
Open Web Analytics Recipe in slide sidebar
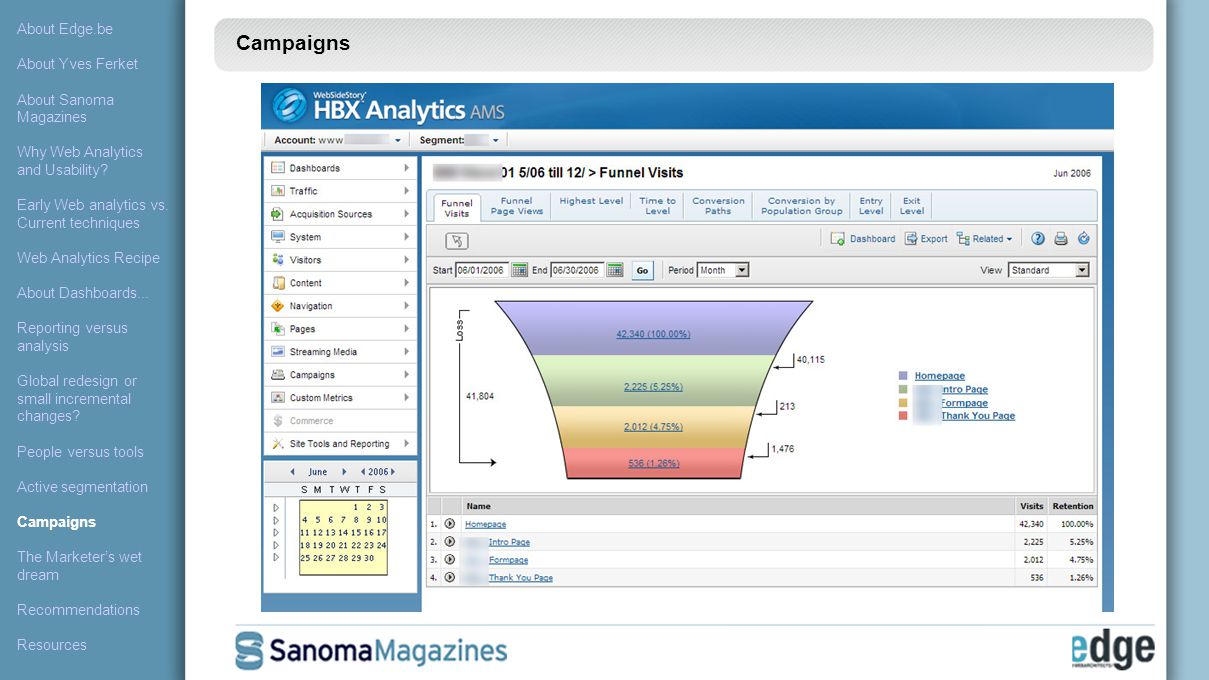88,258
